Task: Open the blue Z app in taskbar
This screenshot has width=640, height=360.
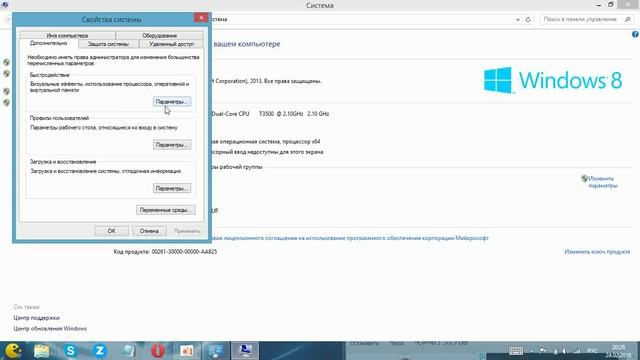Action: click(x=99, y=351)
